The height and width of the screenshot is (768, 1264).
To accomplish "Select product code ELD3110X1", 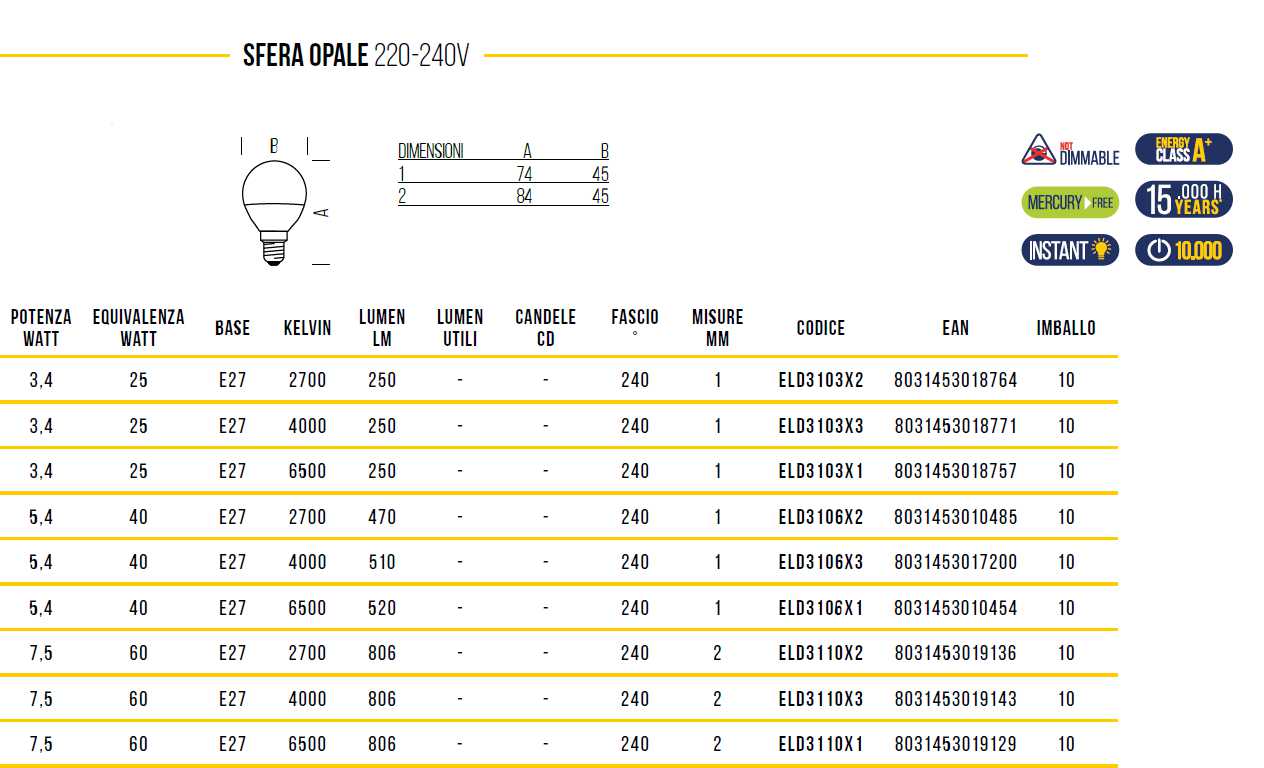I will pos(820,744).
